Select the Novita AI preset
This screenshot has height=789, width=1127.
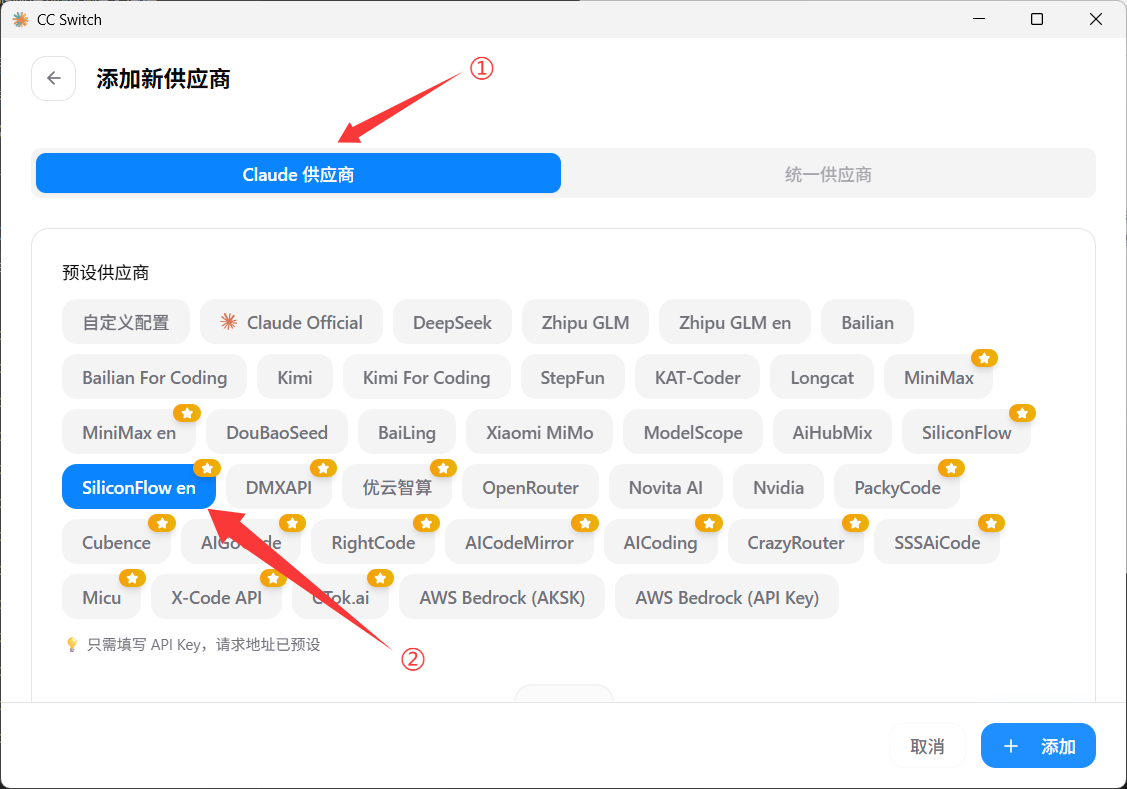point(666,487)
